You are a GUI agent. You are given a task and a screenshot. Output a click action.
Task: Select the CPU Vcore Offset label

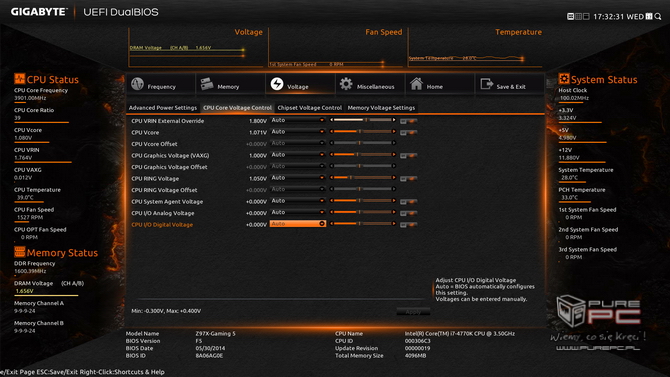coord(154,144)
